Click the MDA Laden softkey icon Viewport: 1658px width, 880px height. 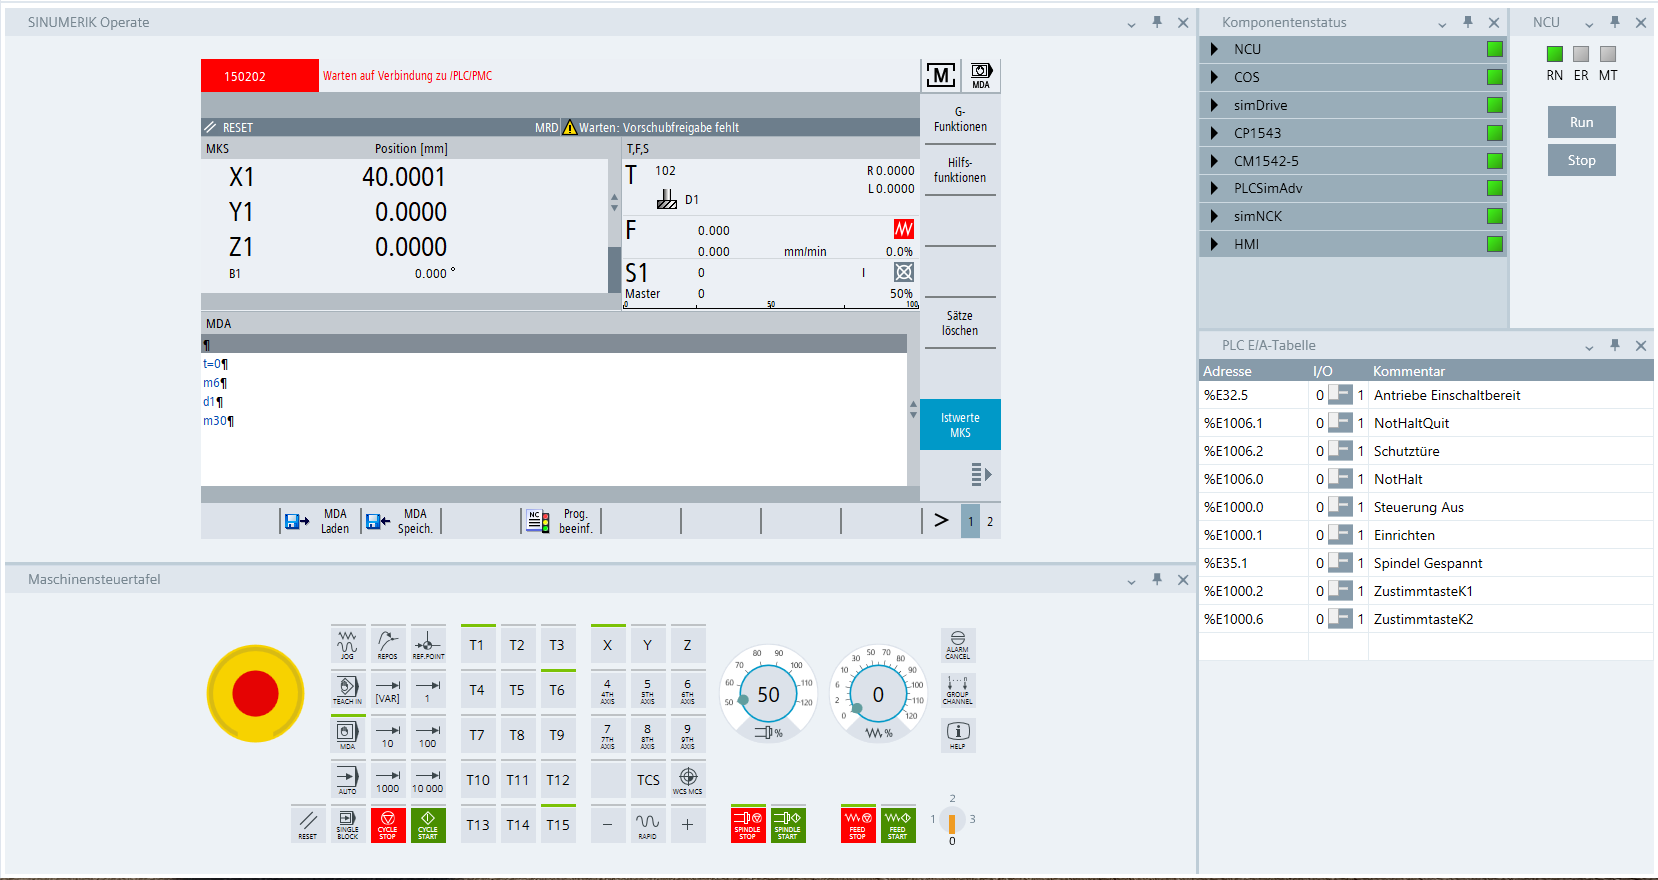[298, 521]
